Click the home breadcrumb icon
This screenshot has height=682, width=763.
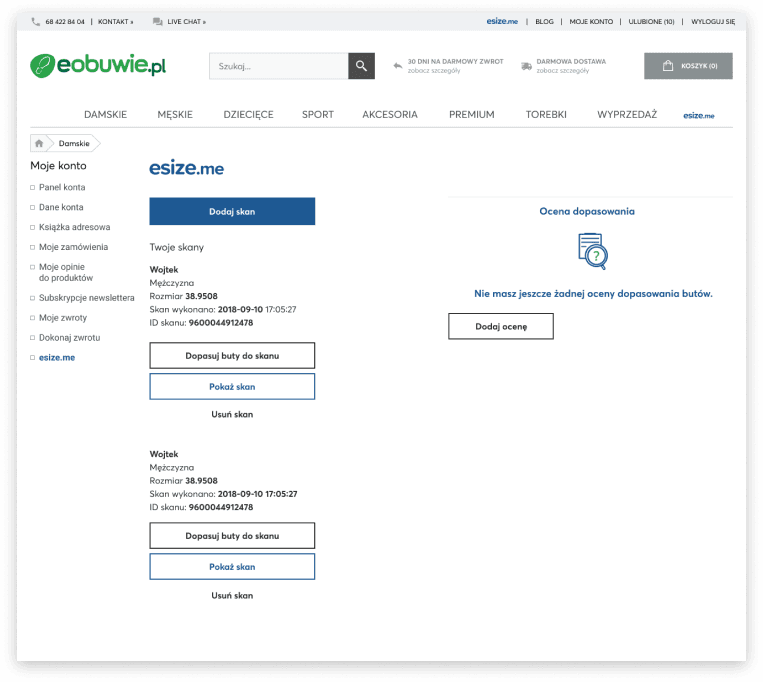coord(39,143)
